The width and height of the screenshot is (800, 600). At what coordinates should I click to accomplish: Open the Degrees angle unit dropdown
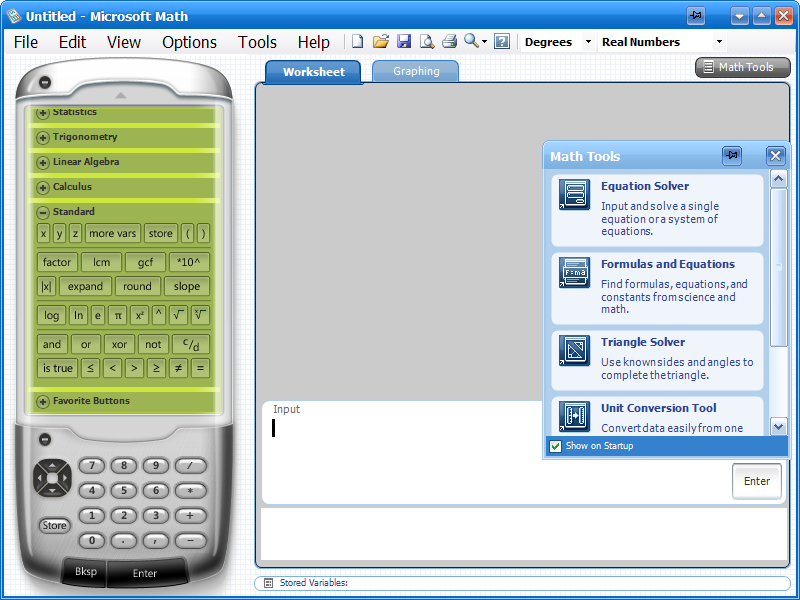pyautogui.click(x=588, y=42)
